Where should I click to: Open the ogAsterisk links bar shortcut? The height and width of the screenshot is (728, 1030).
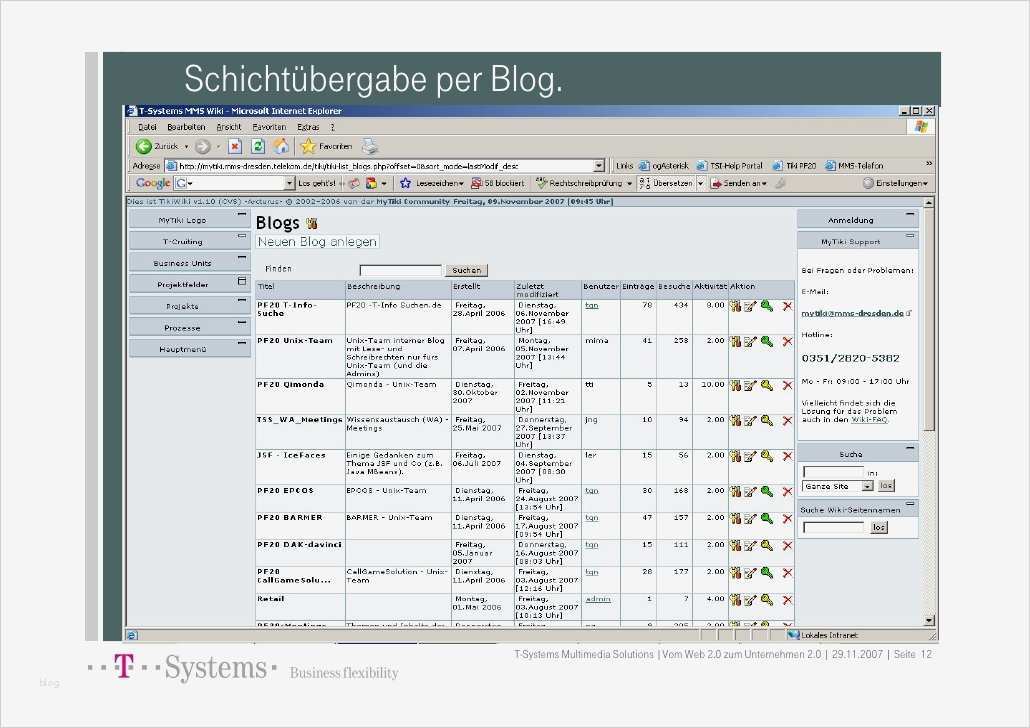click(664, 166)
